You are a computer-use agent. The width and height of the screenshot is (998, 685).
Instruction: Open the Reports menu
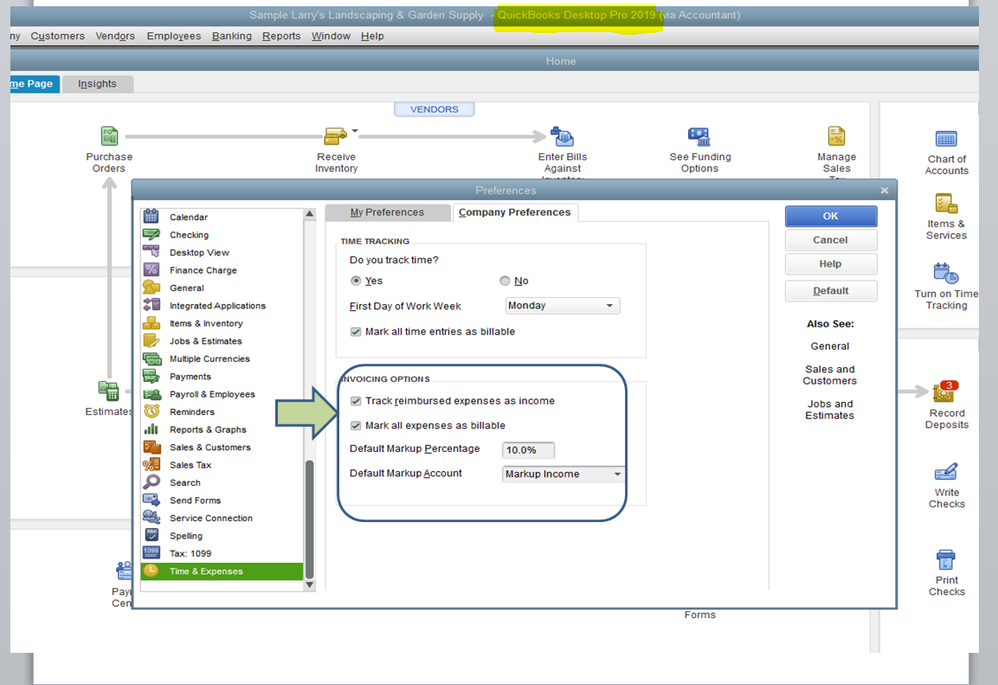pyautogui.click(x=281, y=36)
